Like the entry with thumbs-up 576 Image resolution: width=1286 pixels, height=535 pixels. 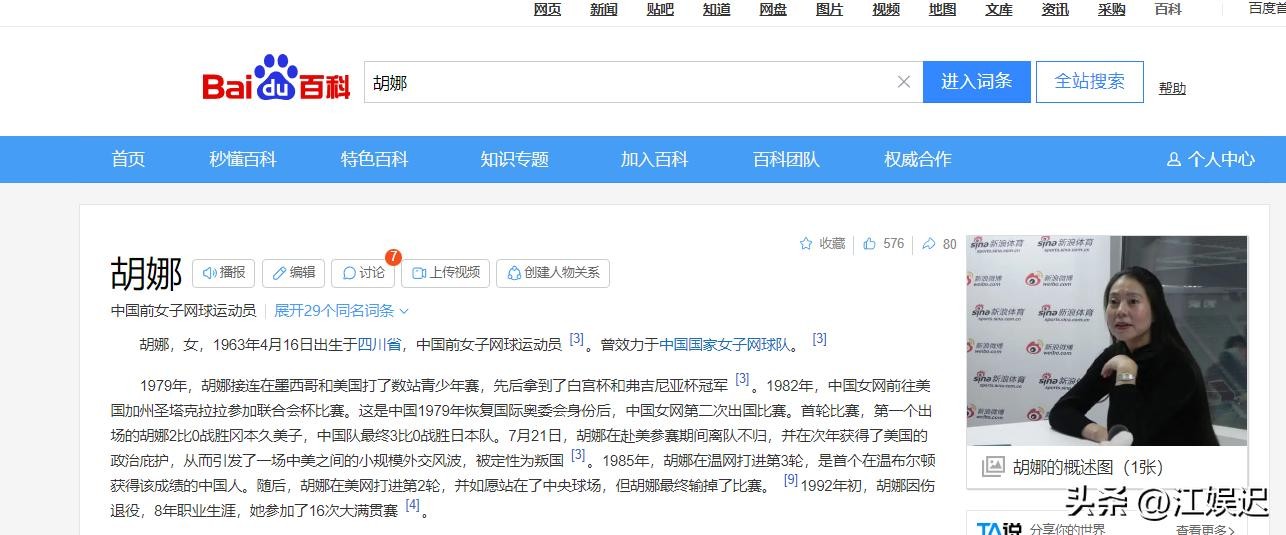tap(883, 243)
